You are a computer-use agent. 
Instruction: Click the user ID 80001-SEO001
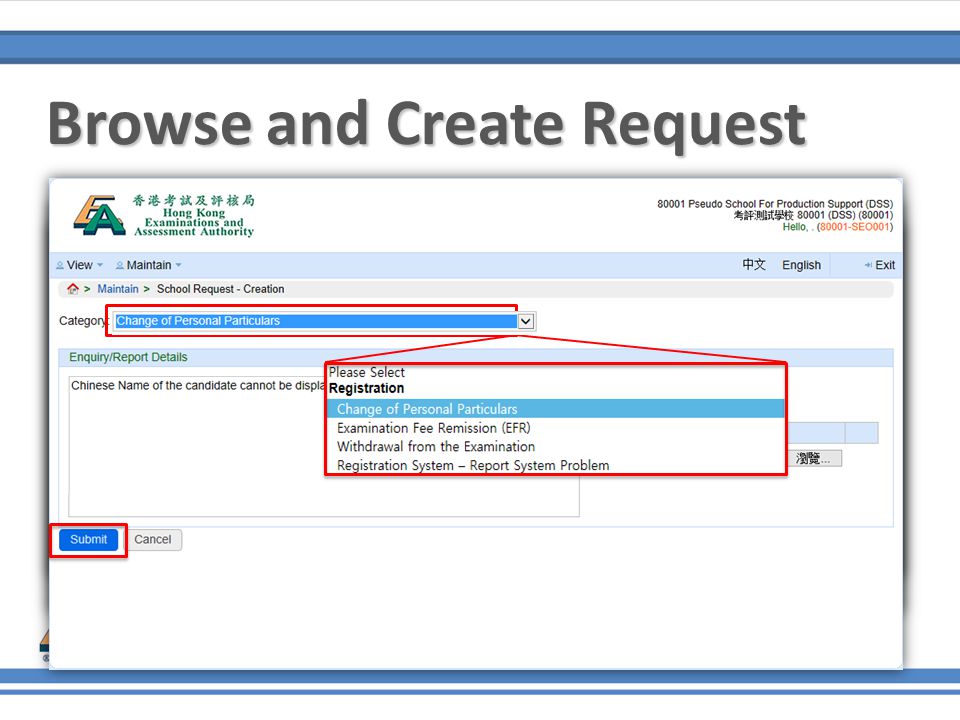pos(855,227)
